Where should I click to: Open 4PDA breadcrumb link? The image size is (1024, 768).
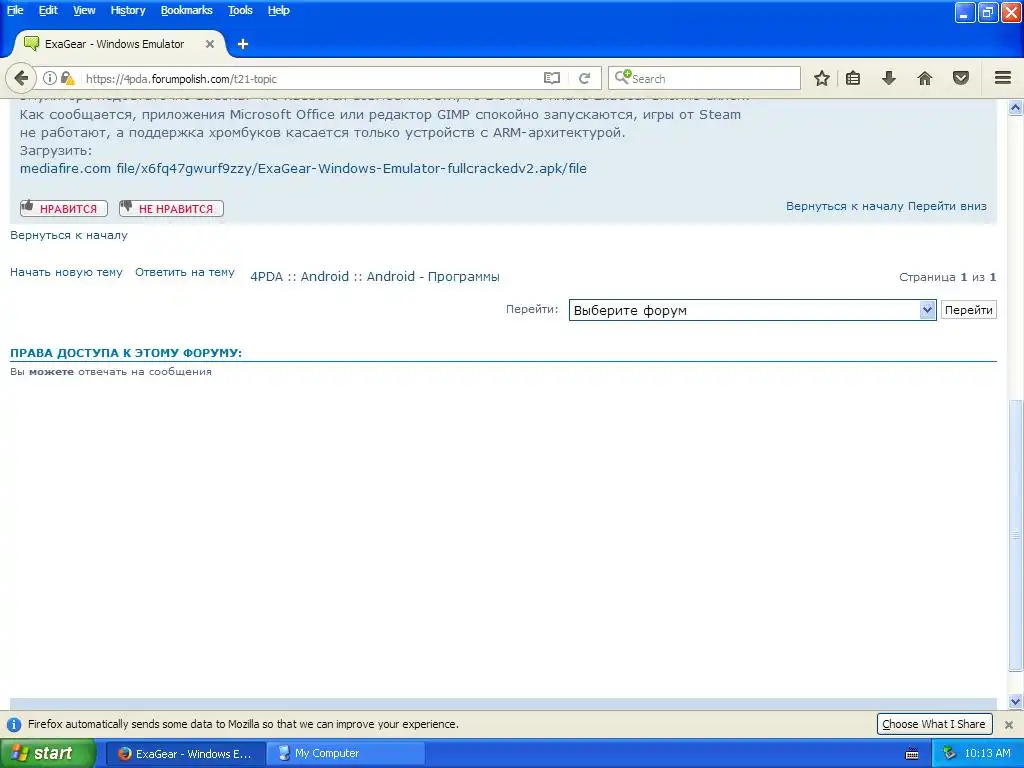(x=266, y=277)
